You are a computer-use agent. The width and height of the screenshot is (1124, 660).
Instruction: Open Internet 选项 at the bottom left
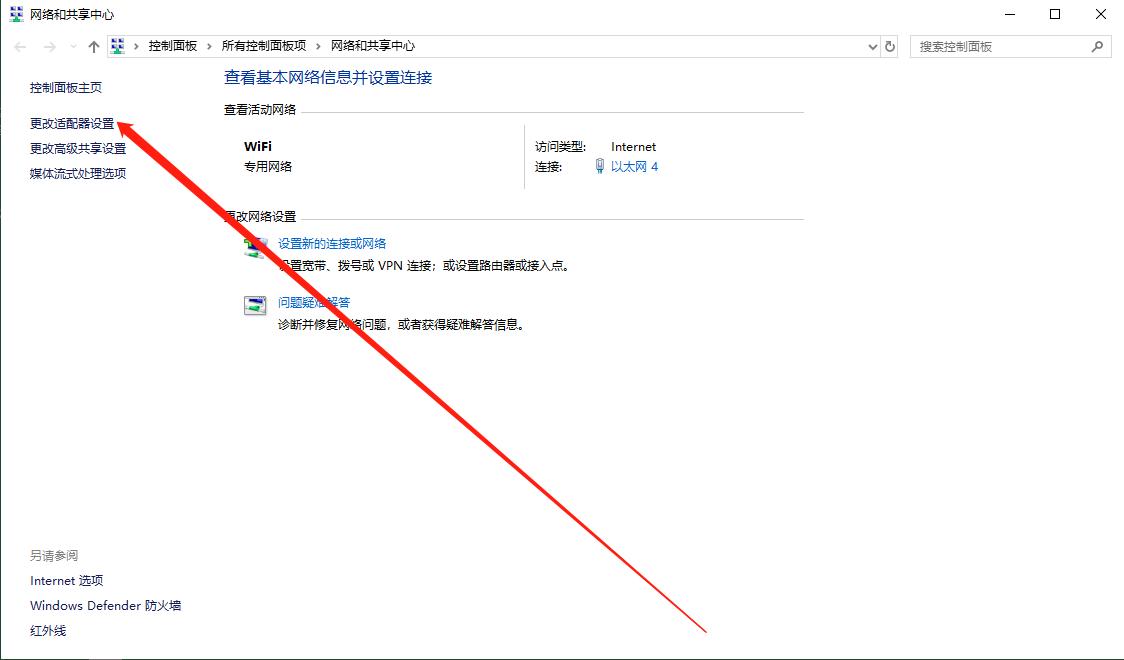[67, 580]
